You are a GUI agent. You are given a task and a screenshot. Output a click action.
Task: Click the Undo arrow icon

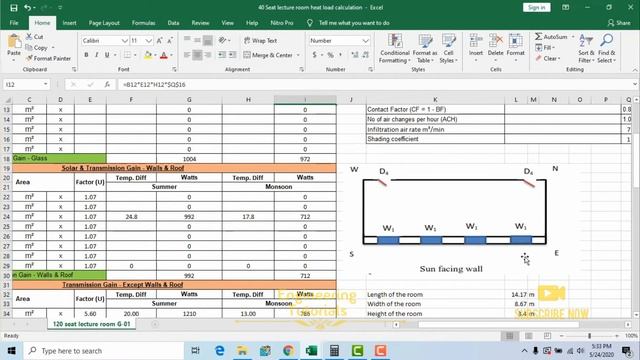point(27,8)
